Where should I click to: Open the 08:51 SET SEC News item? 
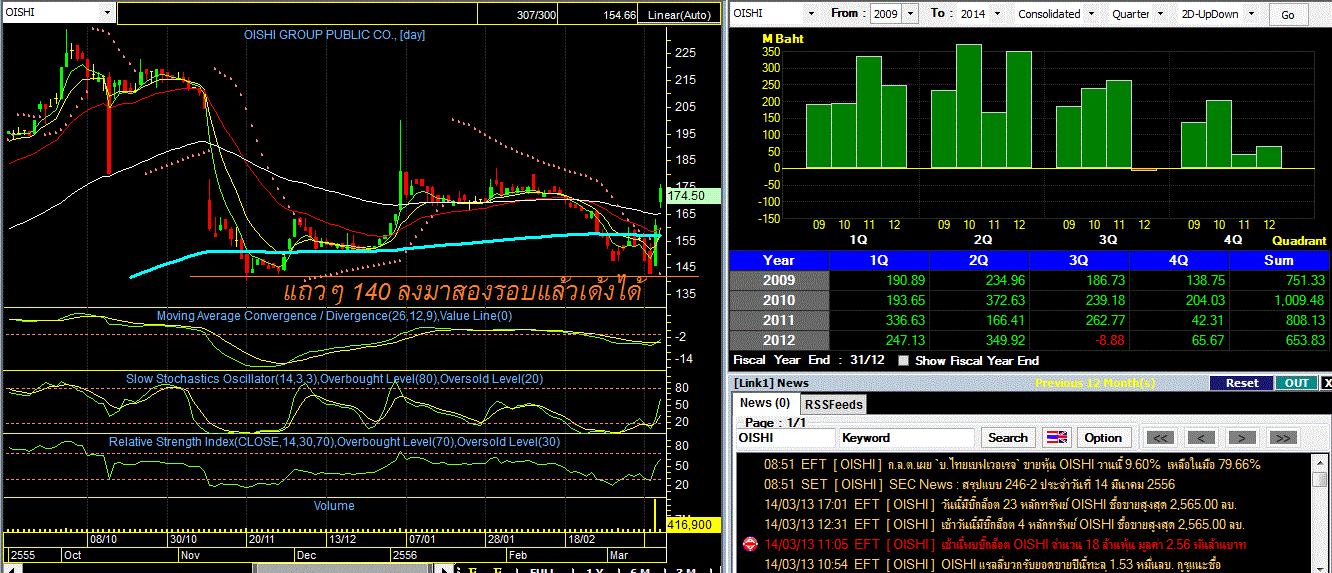point(970,484)
